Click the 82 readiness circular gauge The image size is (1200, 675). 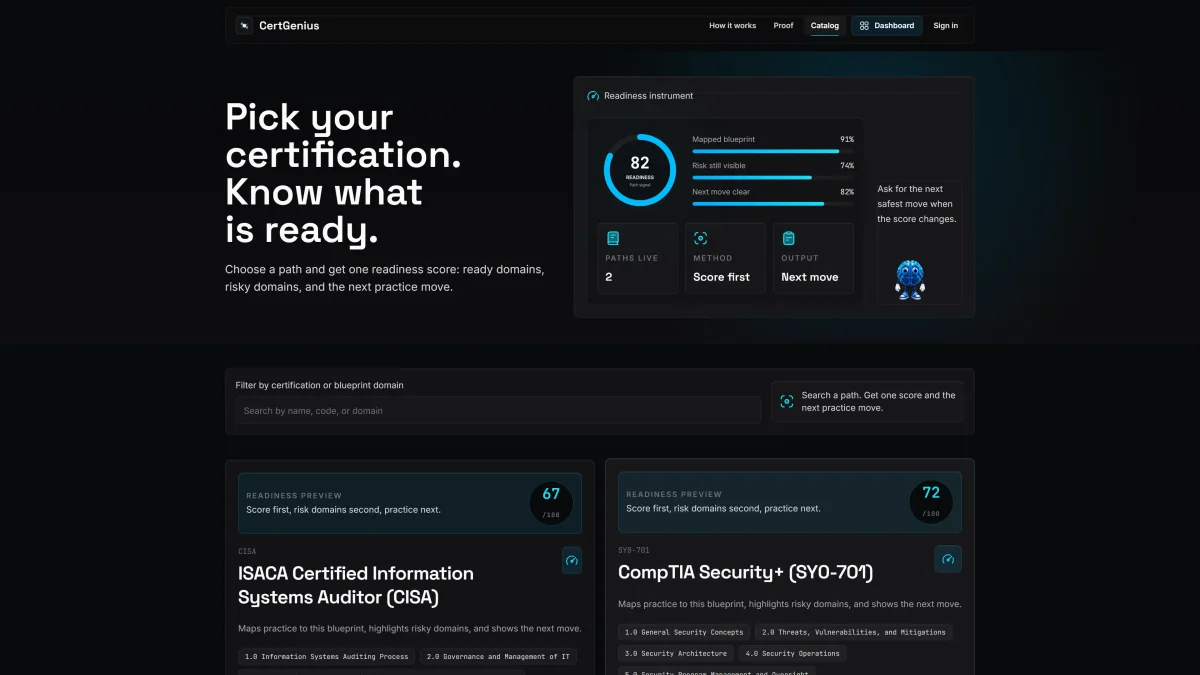(640, 170)
